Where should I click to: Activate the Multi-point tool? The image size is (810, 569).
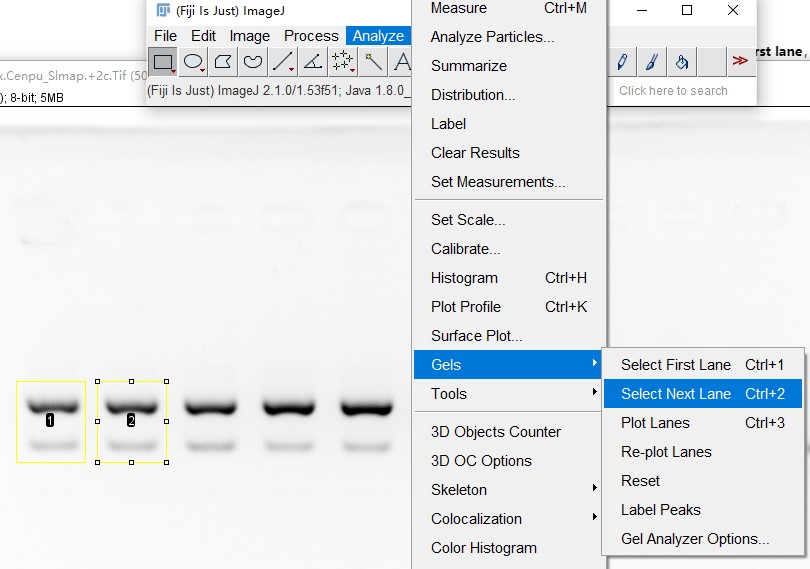pos(343,62)
